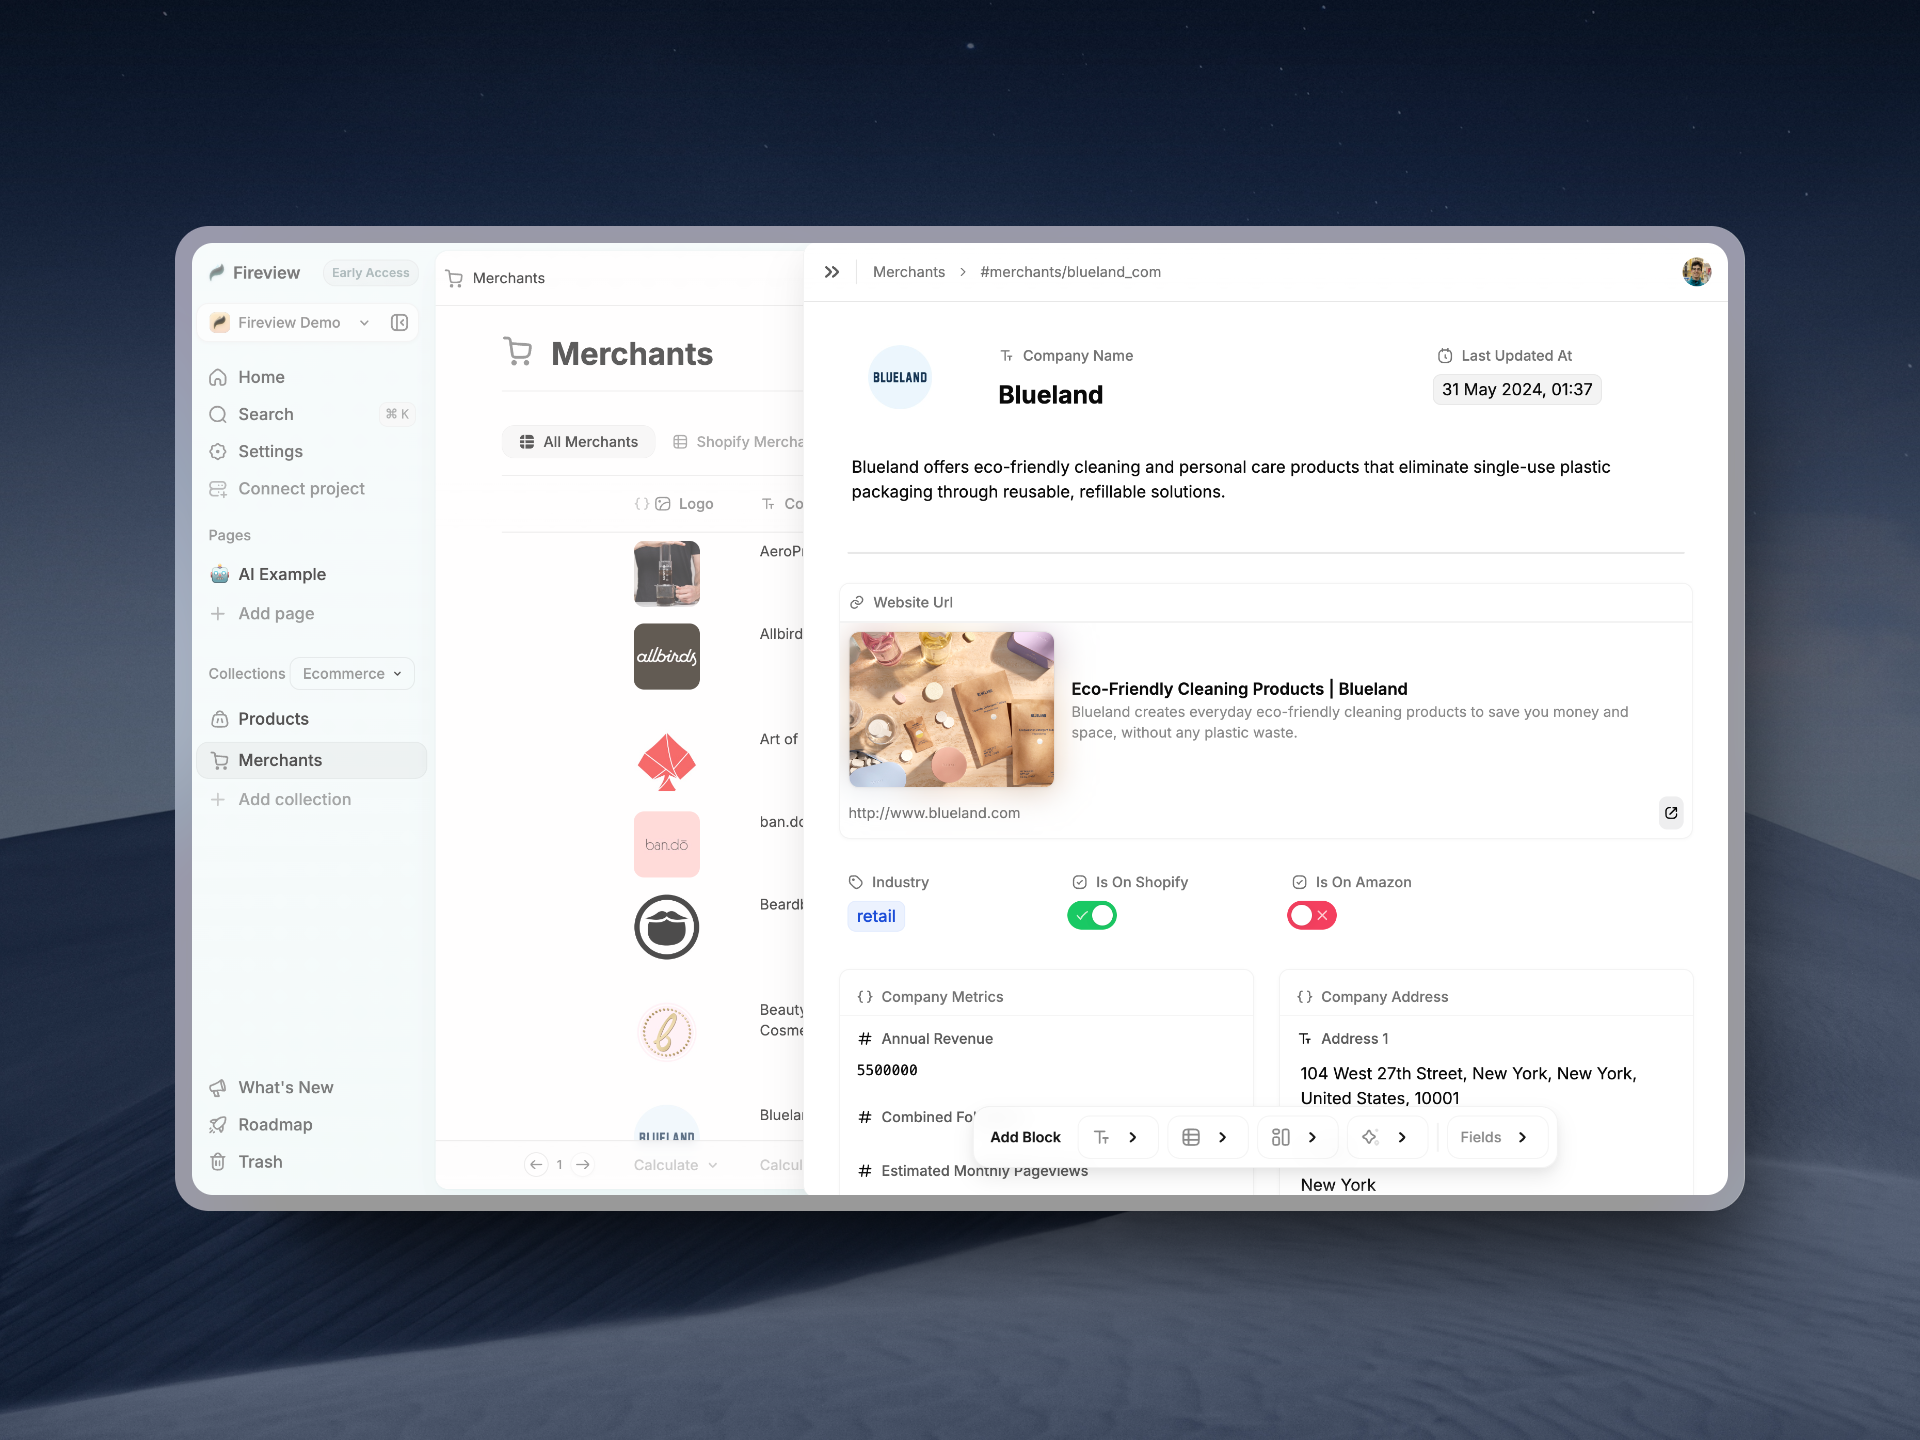The image size is (1920, 1440).
Task: Click the user avatar in top right
Action: tap(1696, 272)
